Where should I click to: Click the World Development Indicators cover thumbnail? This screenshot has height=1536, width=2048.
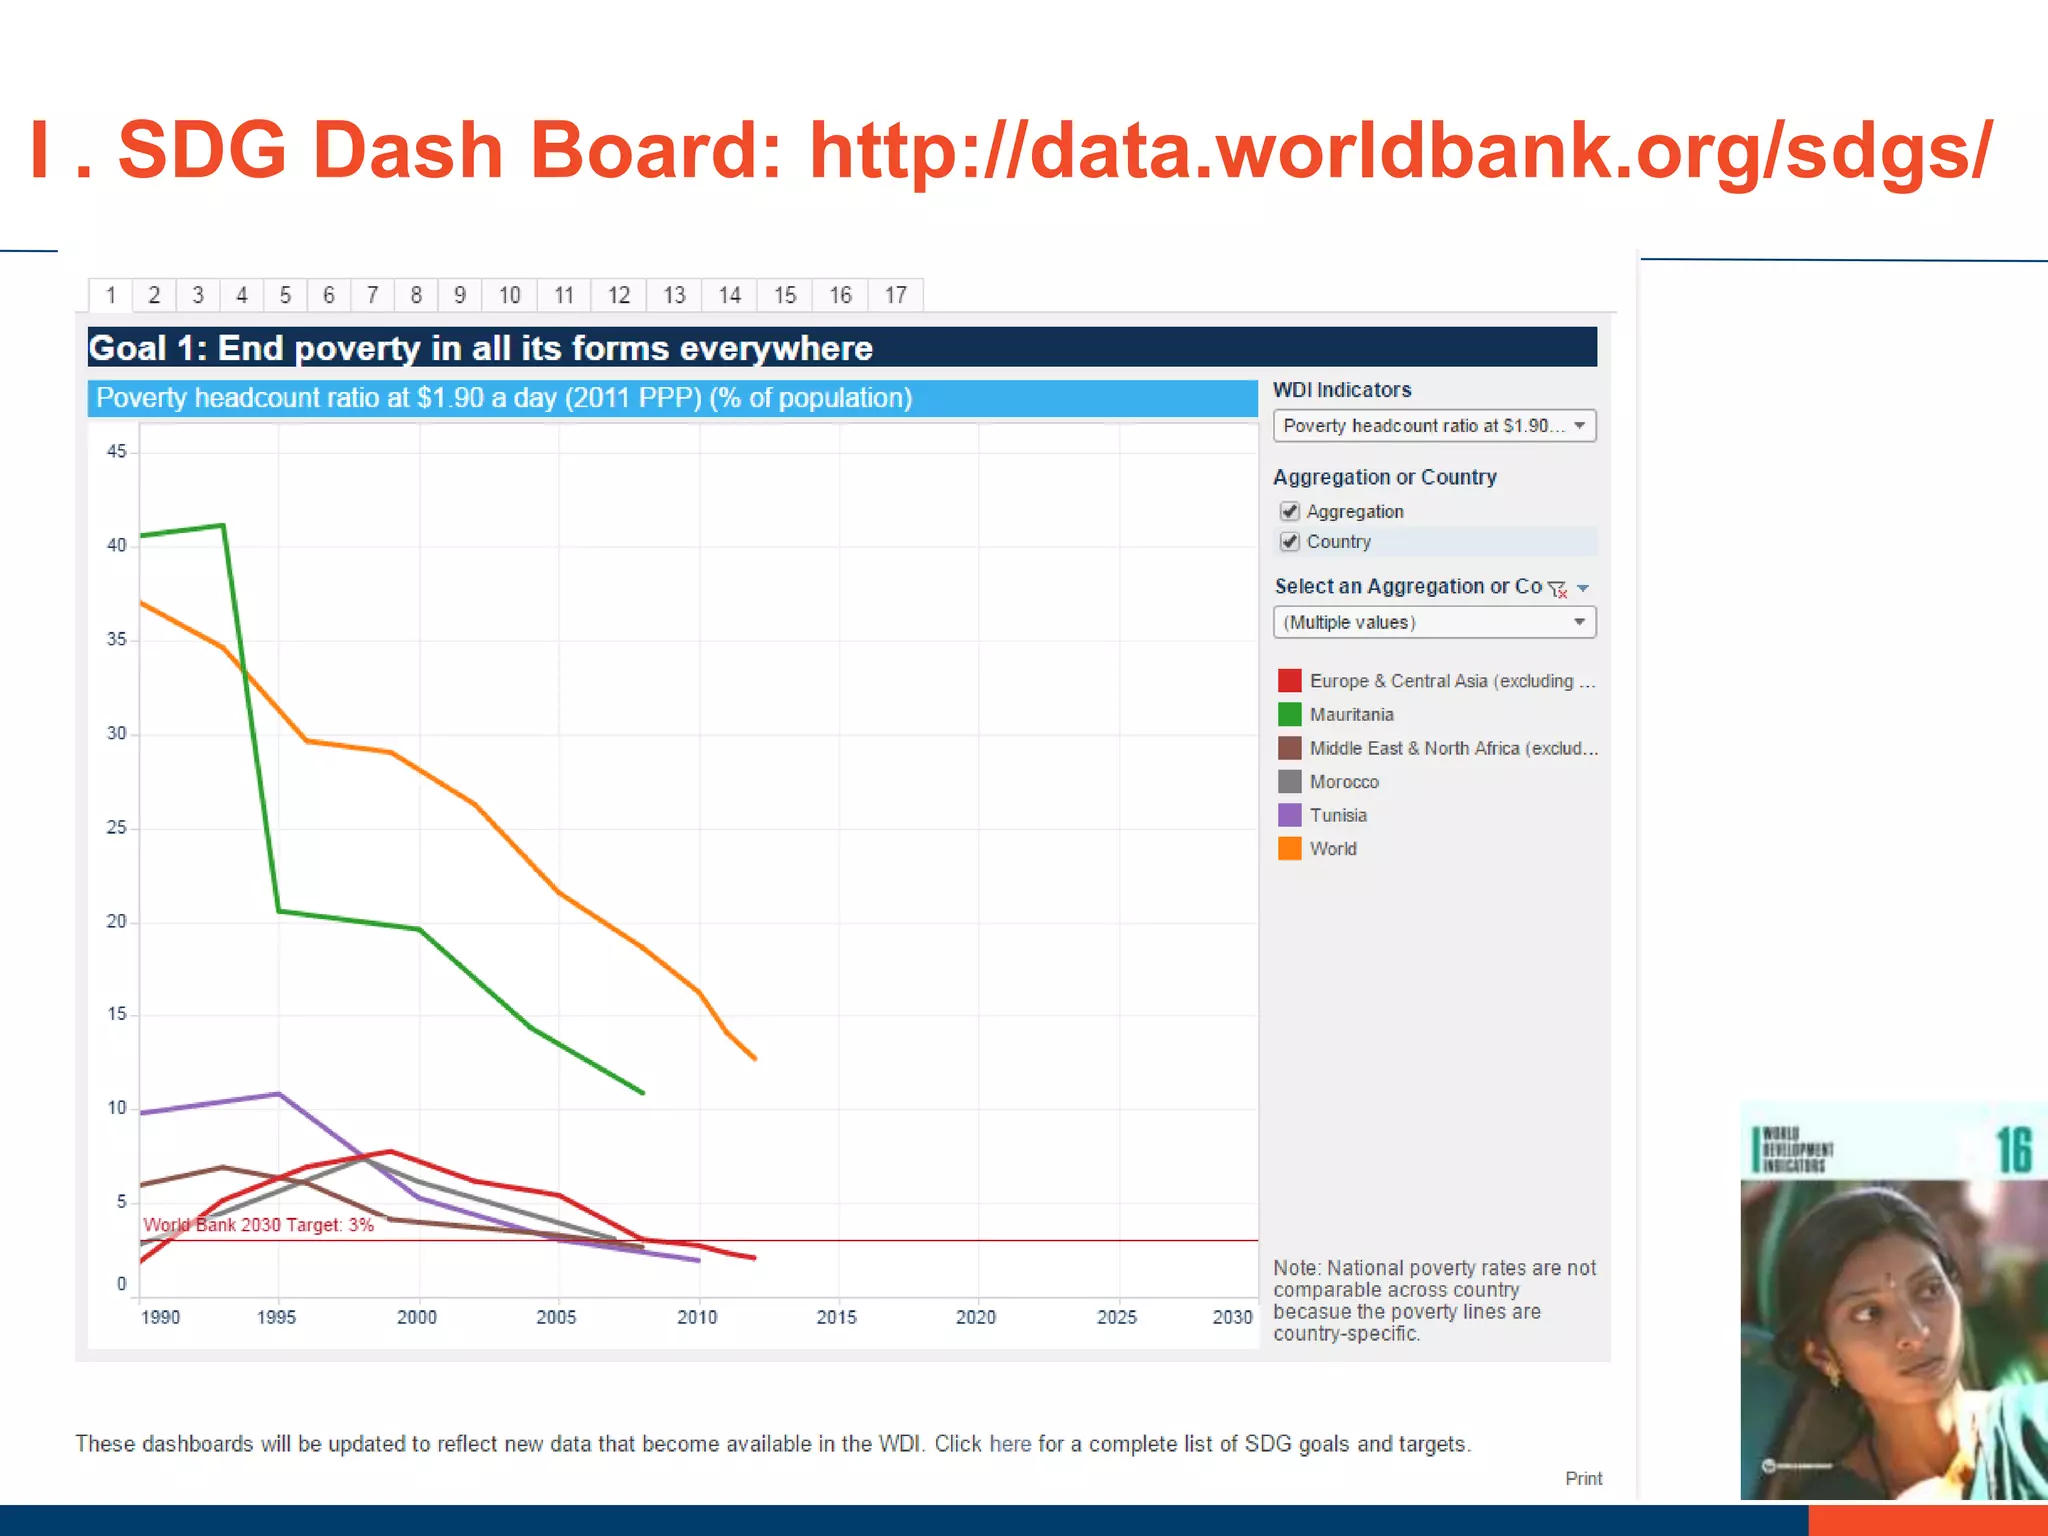[x=1892, y=1300]
